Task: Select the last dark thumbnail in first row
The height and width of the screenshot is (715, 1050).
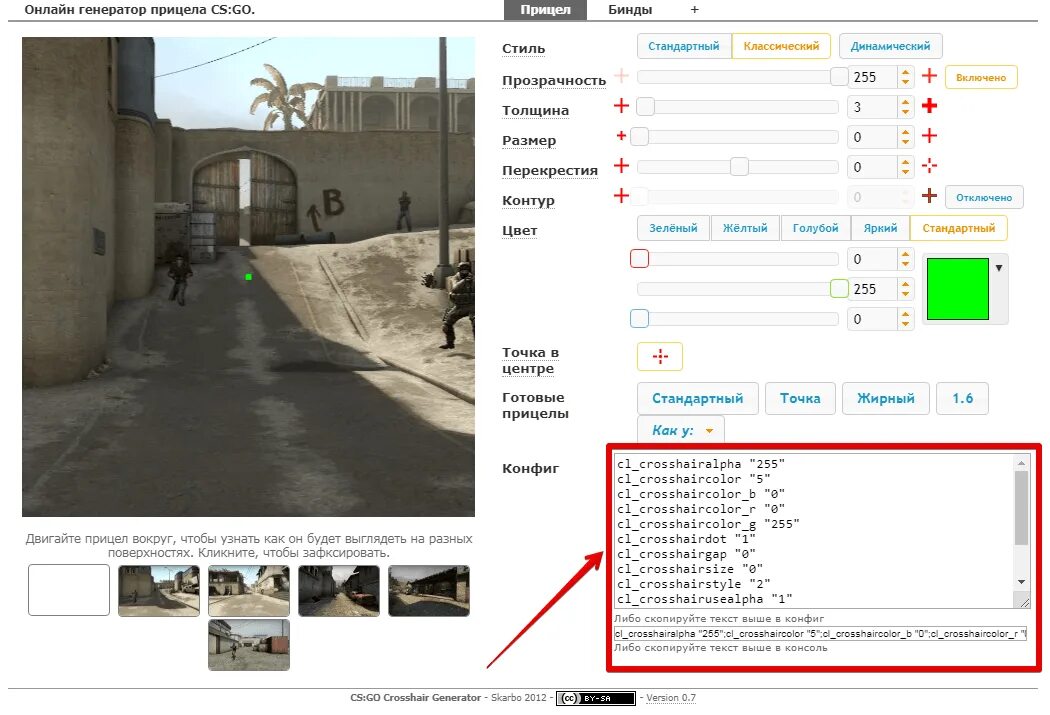Action: click(x=429, y=590)
